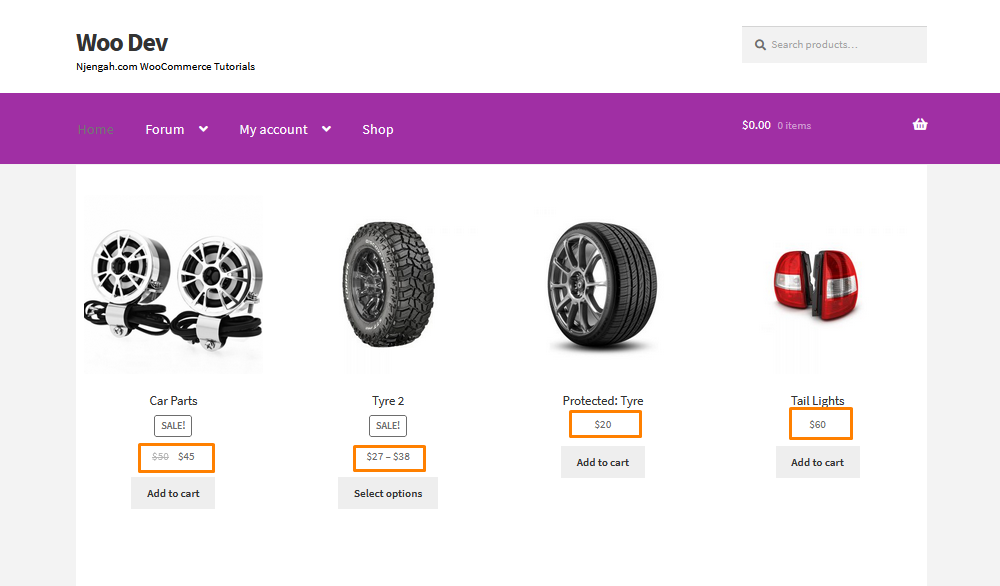
Task: Open the Tyre 2 product image
Action: coord(388,284)
